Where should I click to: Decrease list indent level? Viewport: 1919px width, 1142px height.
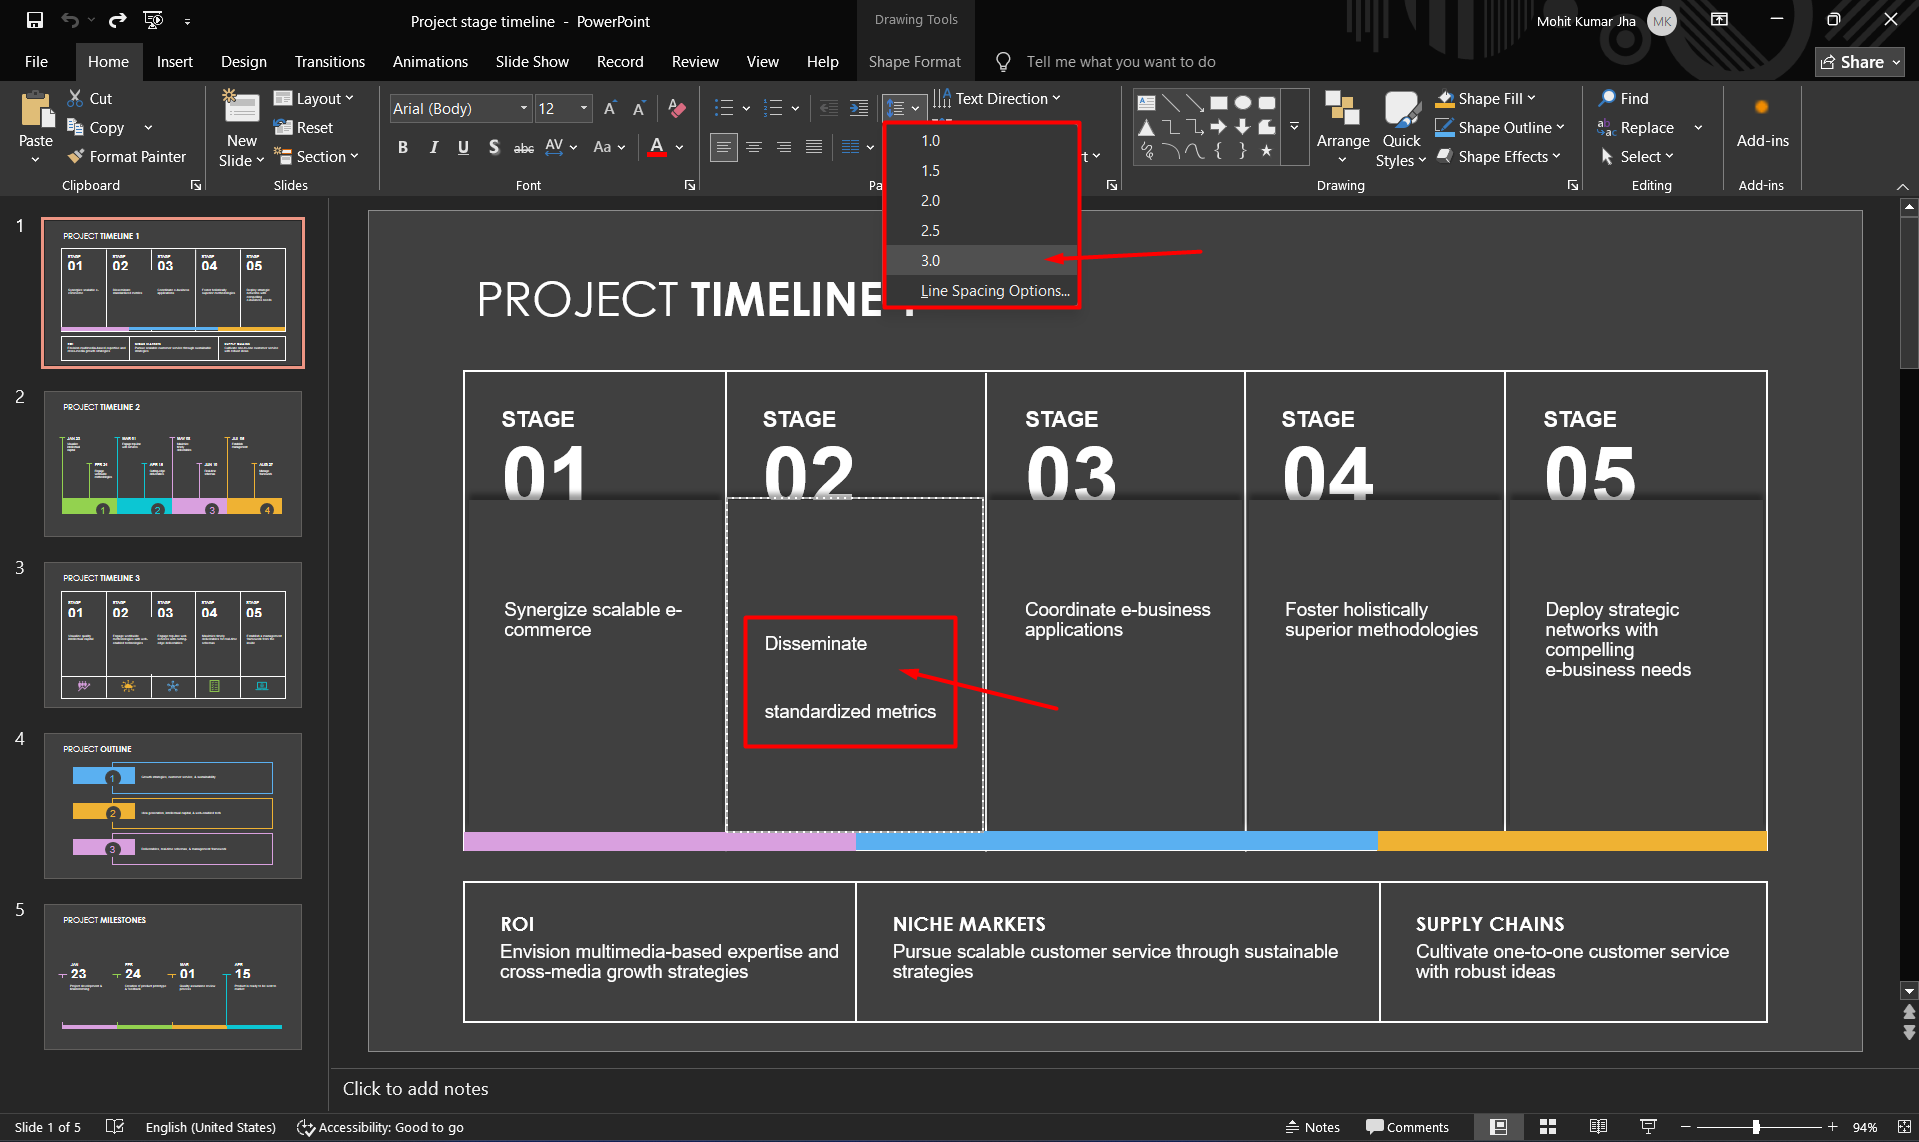click(829, 108)
